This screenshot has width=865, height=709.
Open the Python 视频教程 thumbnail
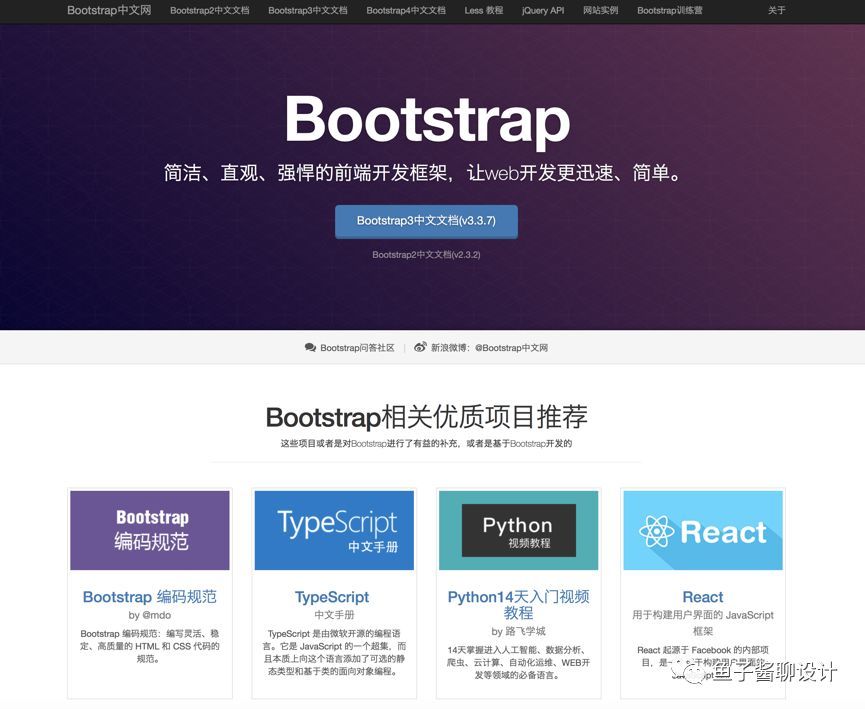519,530
